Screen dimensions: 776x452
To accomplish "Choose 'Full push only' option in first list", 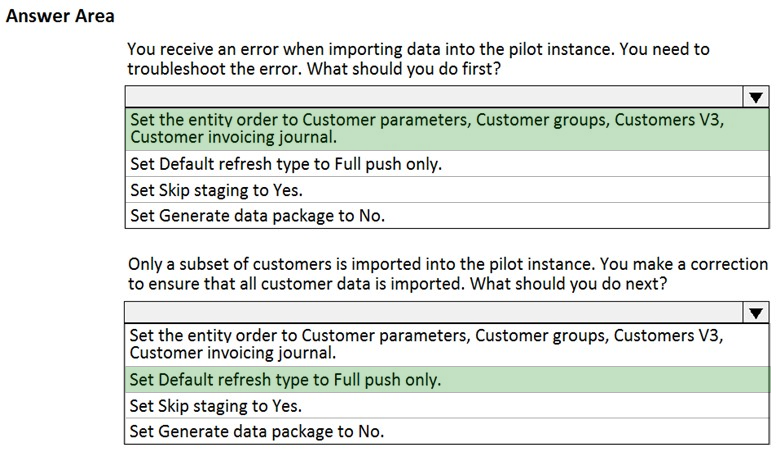I will [x=447, y=164].
